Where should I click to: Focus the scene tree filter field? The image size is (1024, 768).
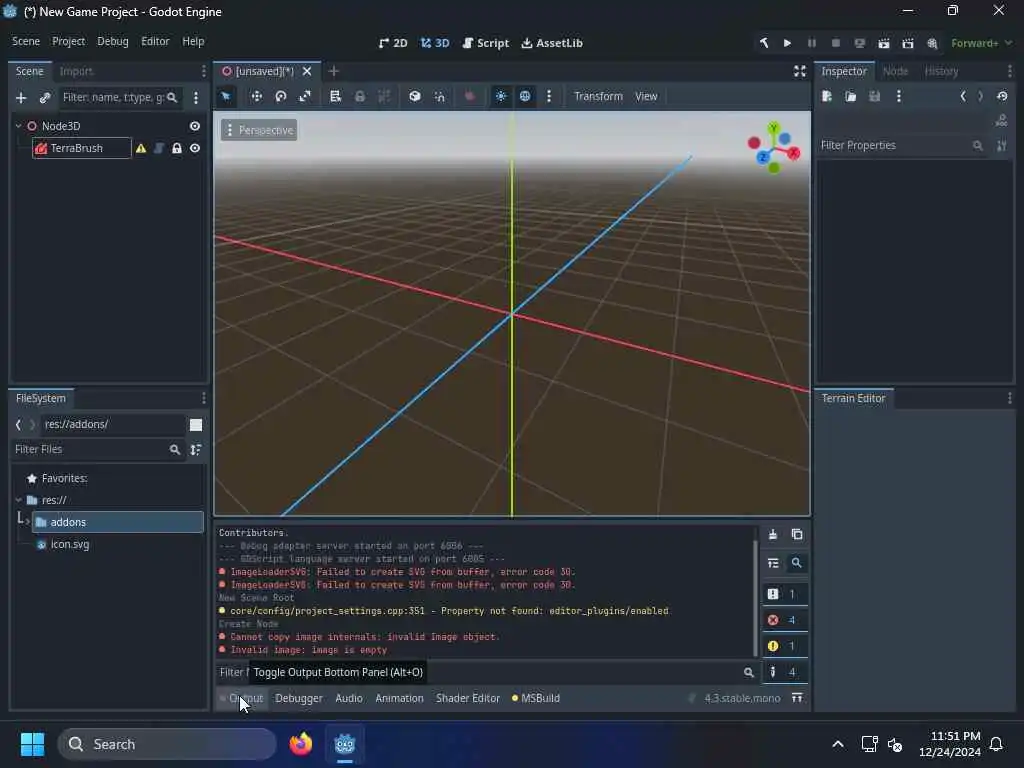click(x=120, y=97)
